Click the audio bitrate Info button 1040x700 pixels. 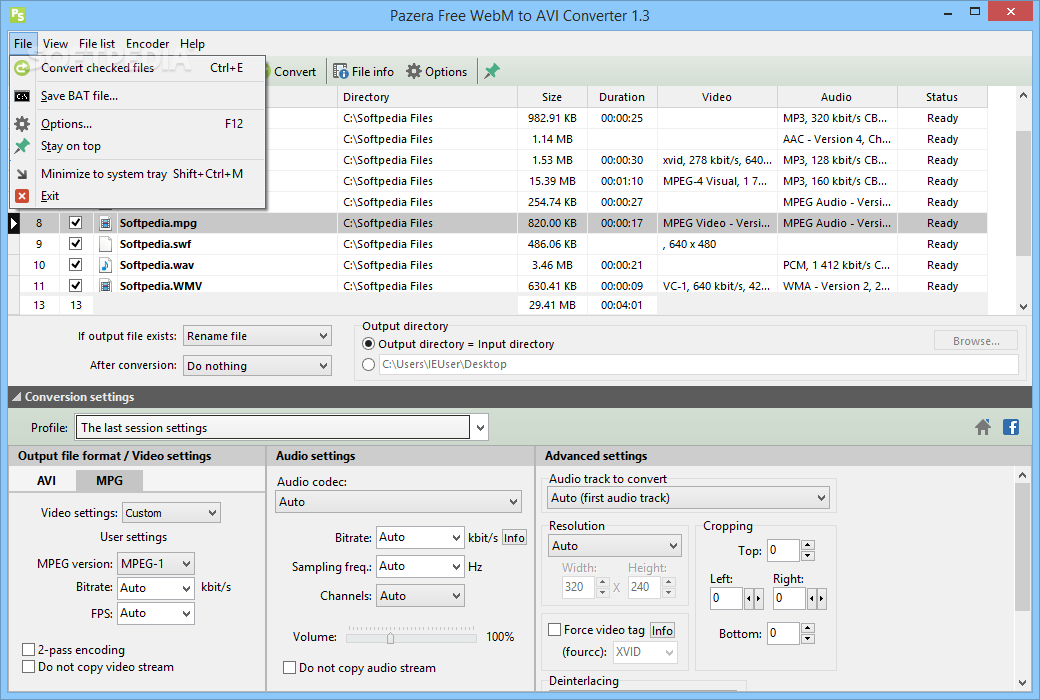[x=514, y=537]
